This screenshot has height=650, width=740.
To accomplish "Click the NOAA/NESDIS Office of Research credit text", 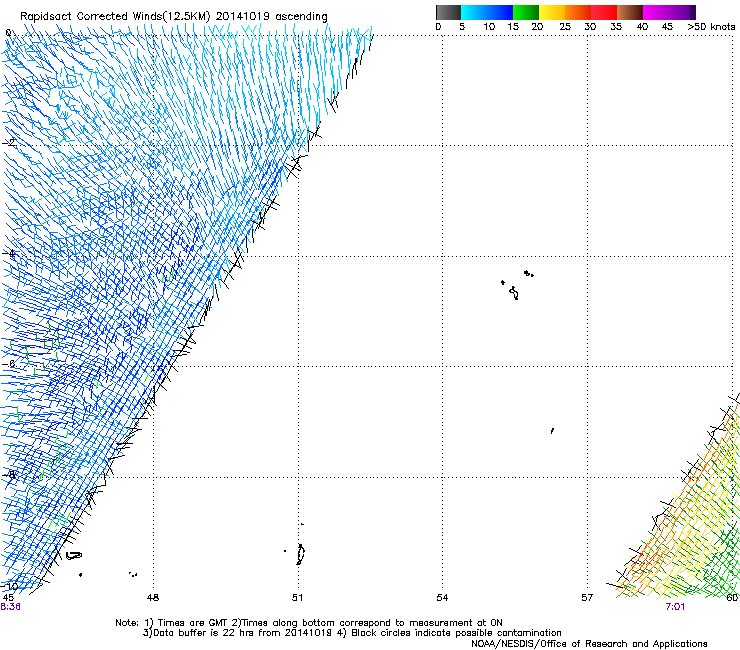I will [x=589, y=644].
